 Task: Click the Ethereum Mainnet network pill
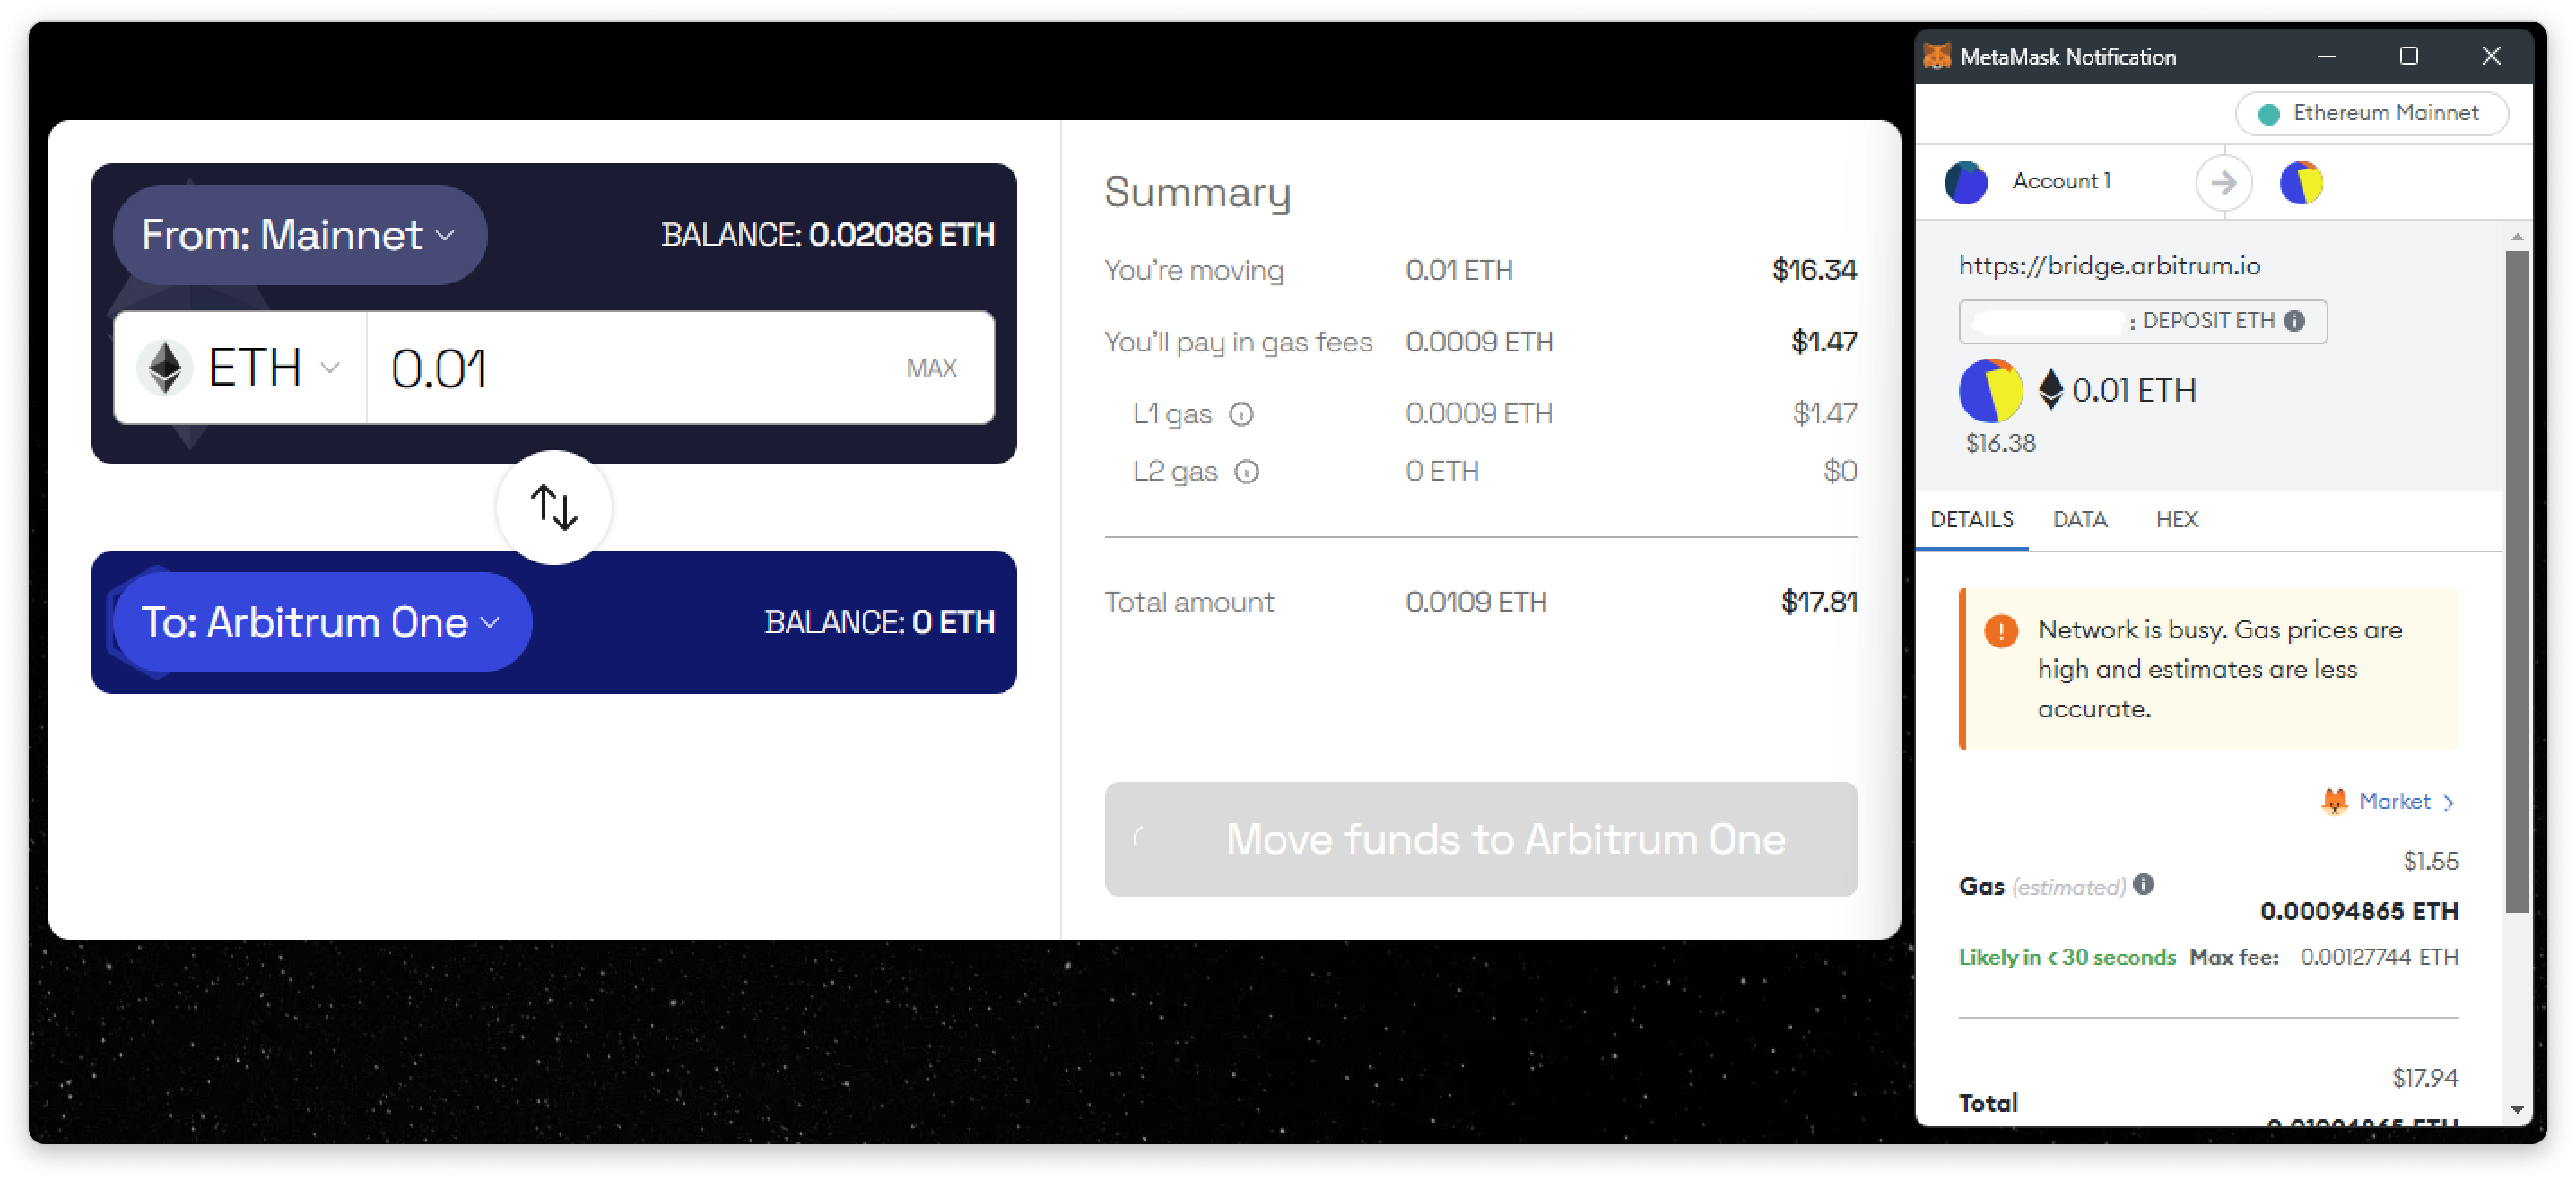coord(2372,113)
